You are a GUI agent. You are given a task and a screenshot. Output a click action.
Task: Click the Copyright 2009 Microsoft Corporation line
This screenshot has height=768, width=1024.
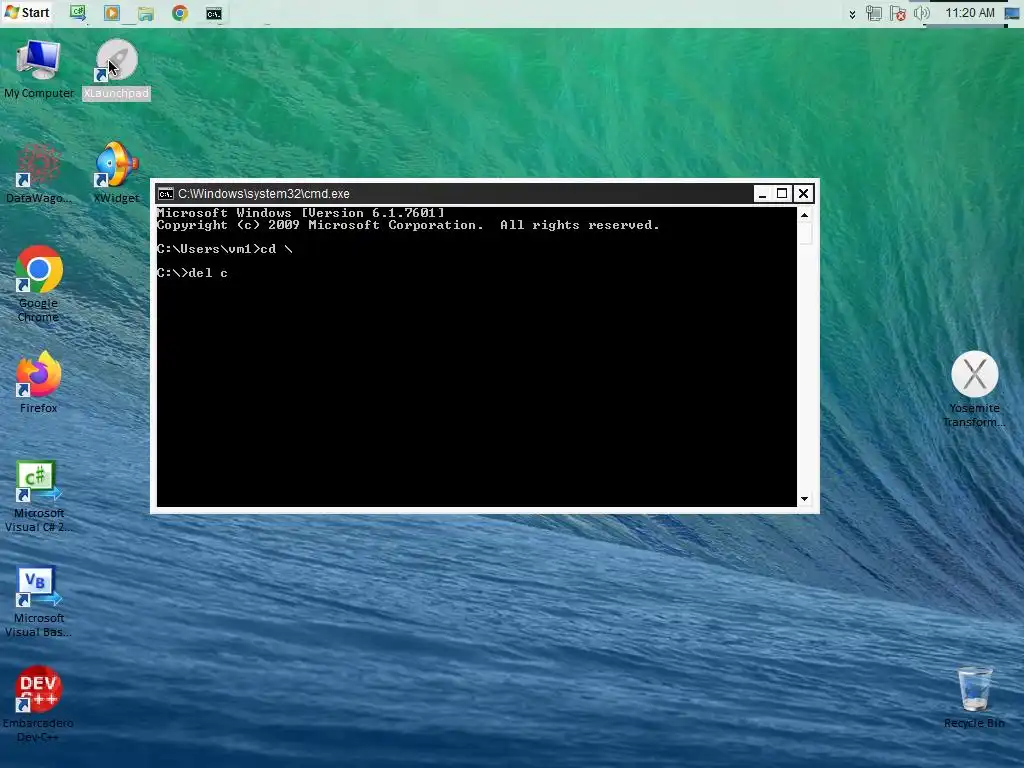[408, 225]
